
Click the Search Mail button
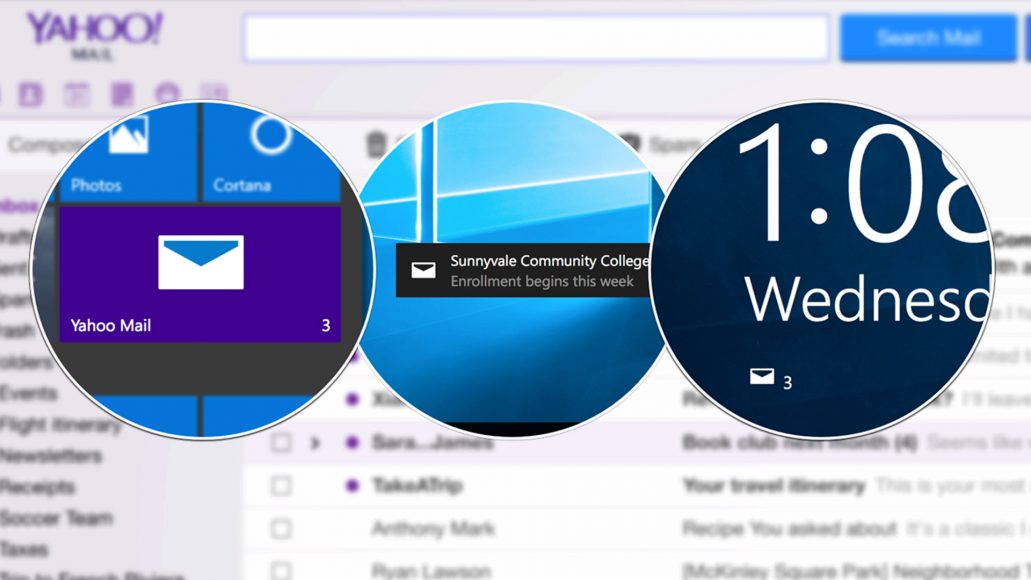click(x=928, y=37)
